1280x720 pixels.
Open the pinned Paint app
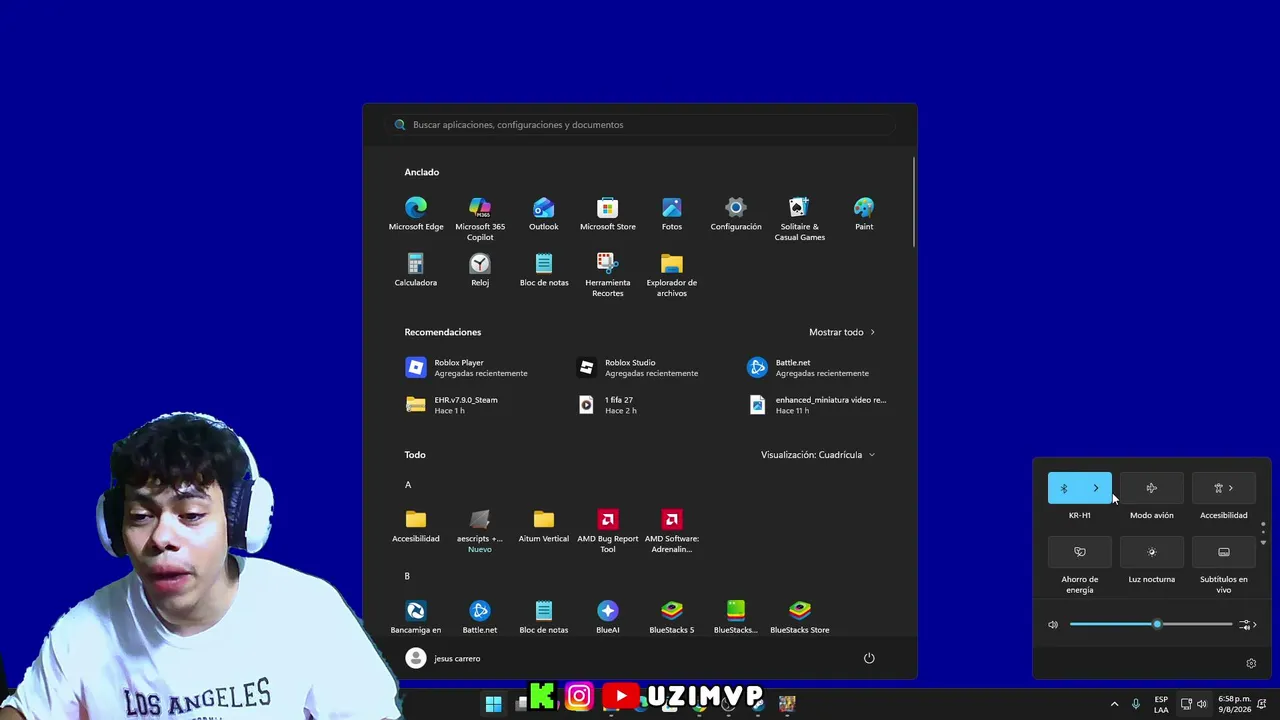[864, 214]
